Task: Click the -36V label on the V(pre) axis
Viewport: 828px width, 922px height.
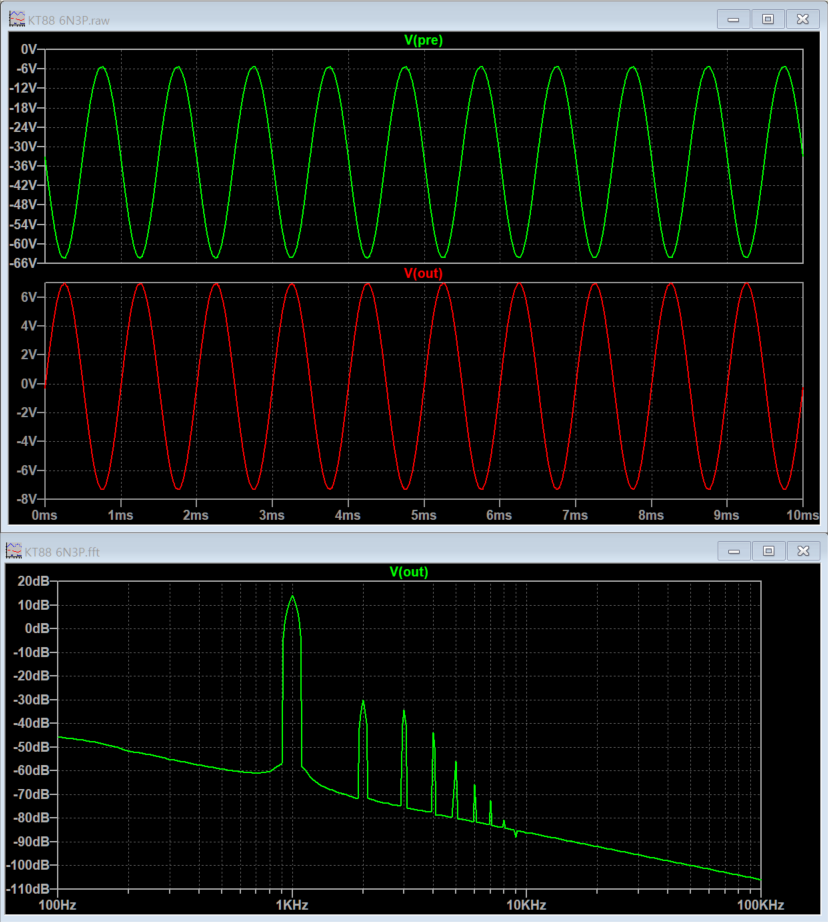Action: [22, 166]
